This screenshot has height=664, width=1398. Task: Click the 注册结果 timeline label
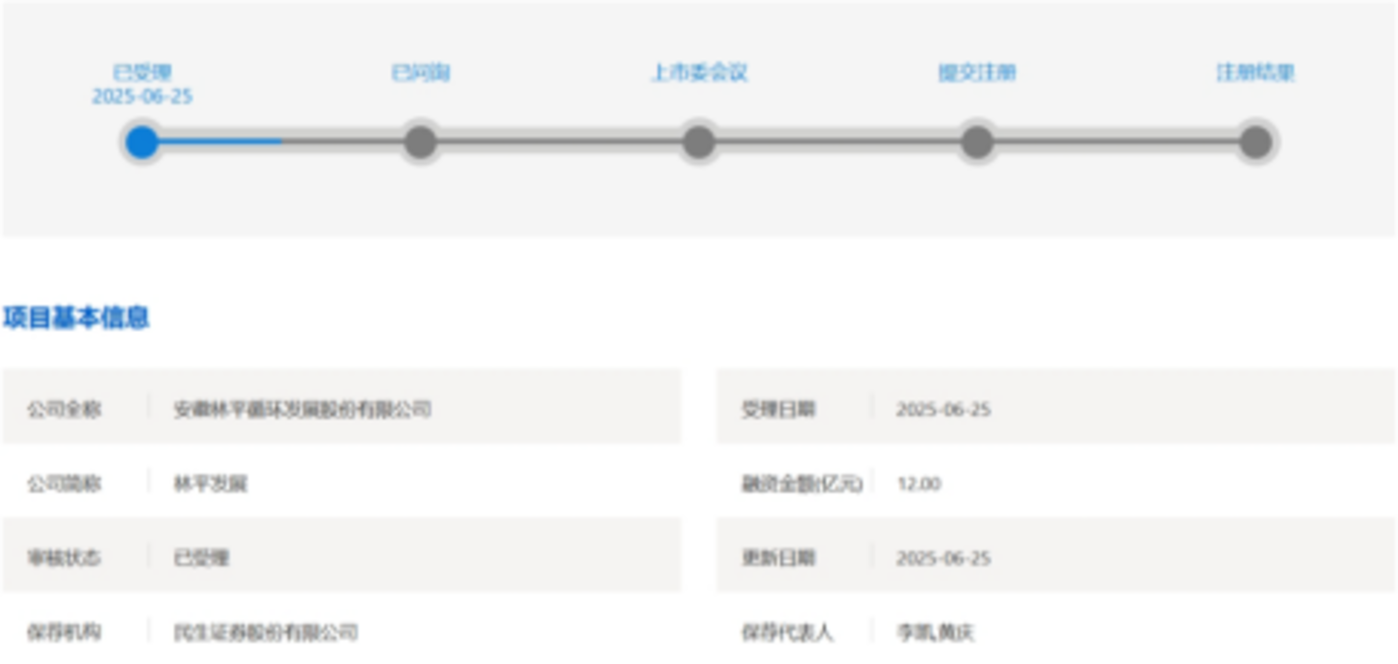click(1256, 72)
